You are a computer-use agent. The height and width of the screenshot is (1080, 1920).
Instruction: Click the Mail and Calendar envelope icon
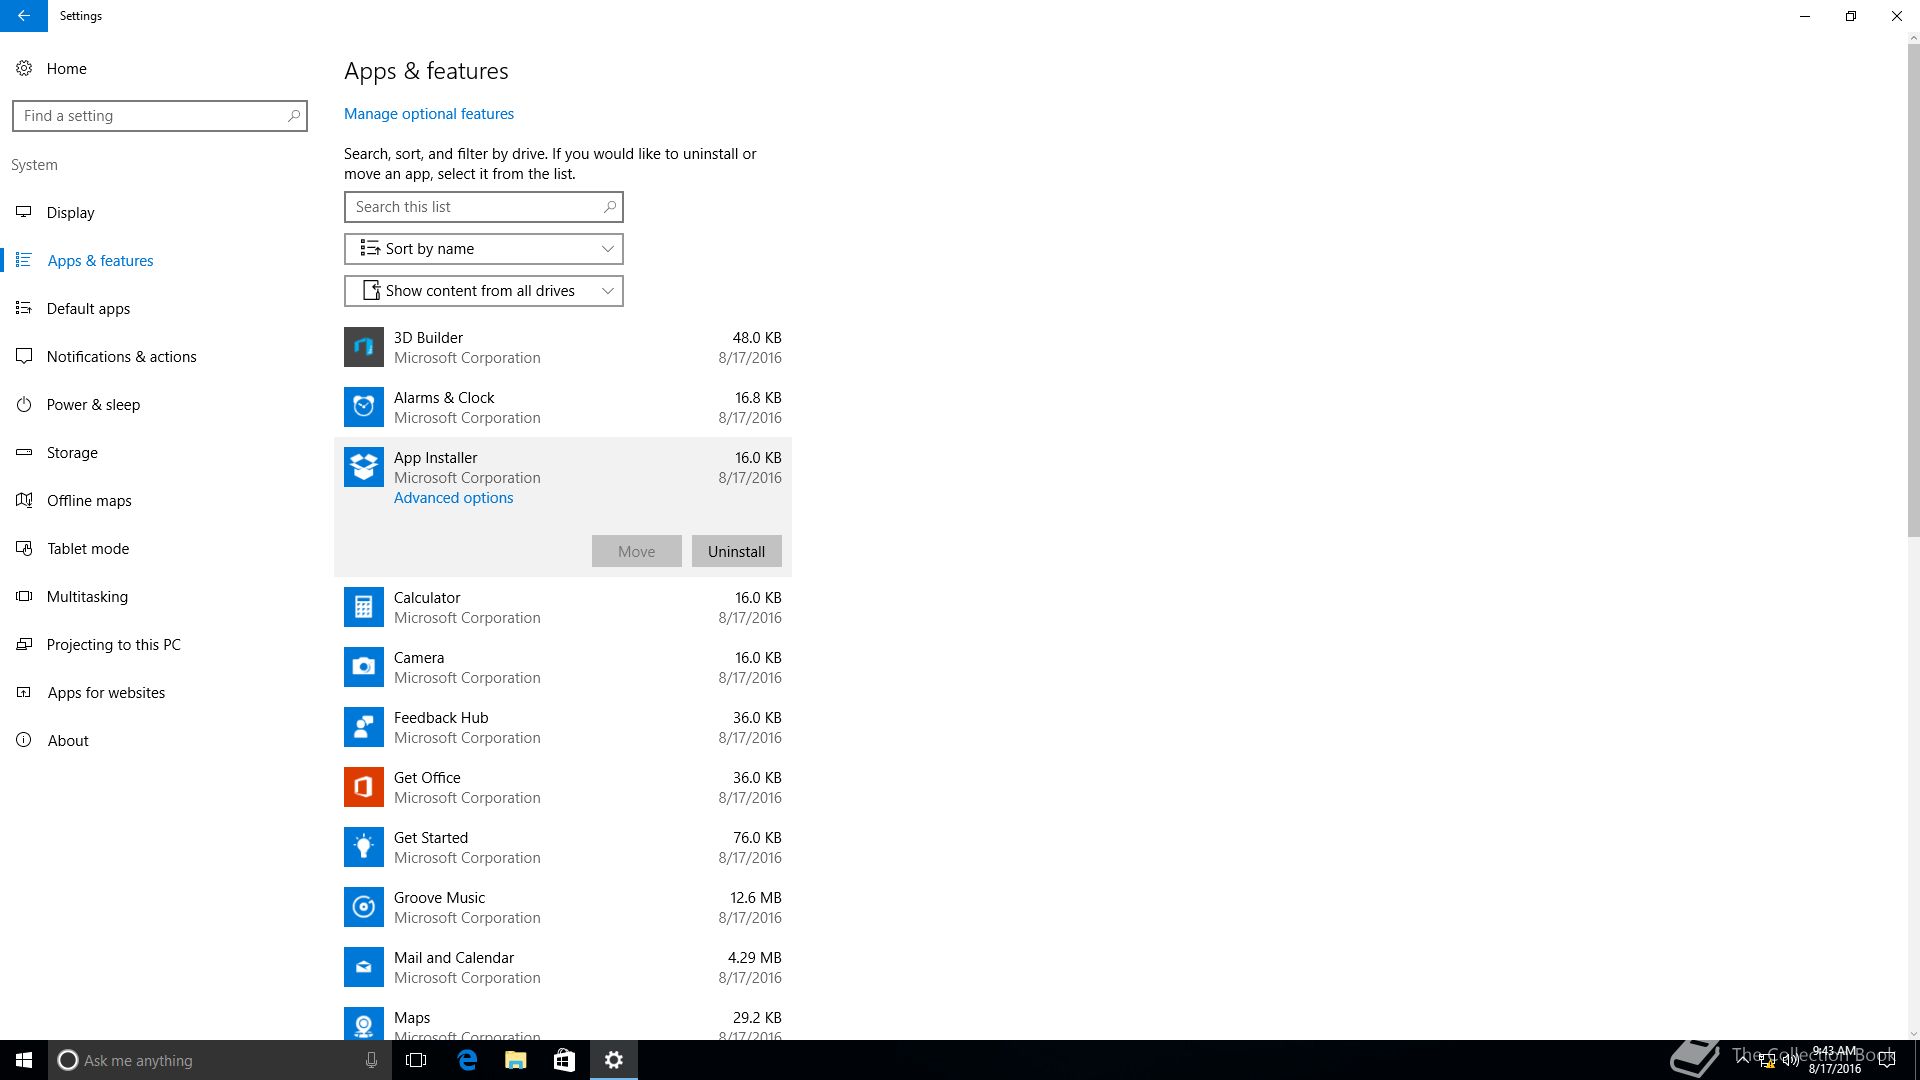tap(364, 967)
